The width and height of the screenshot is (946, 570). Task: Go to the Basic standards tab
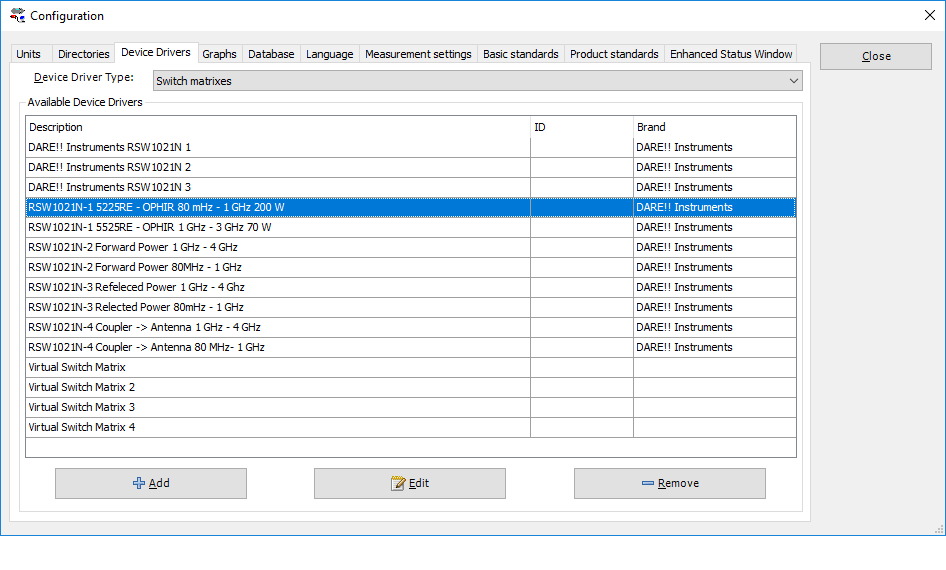coord(520,54)
